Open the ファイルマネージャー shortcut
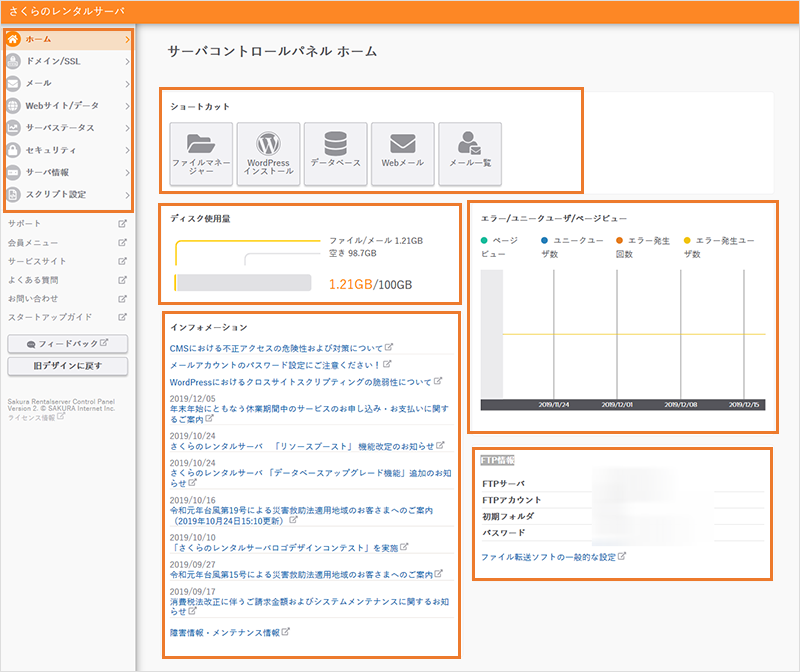Viewport: 800px width, 672px height. click(201, 154)
